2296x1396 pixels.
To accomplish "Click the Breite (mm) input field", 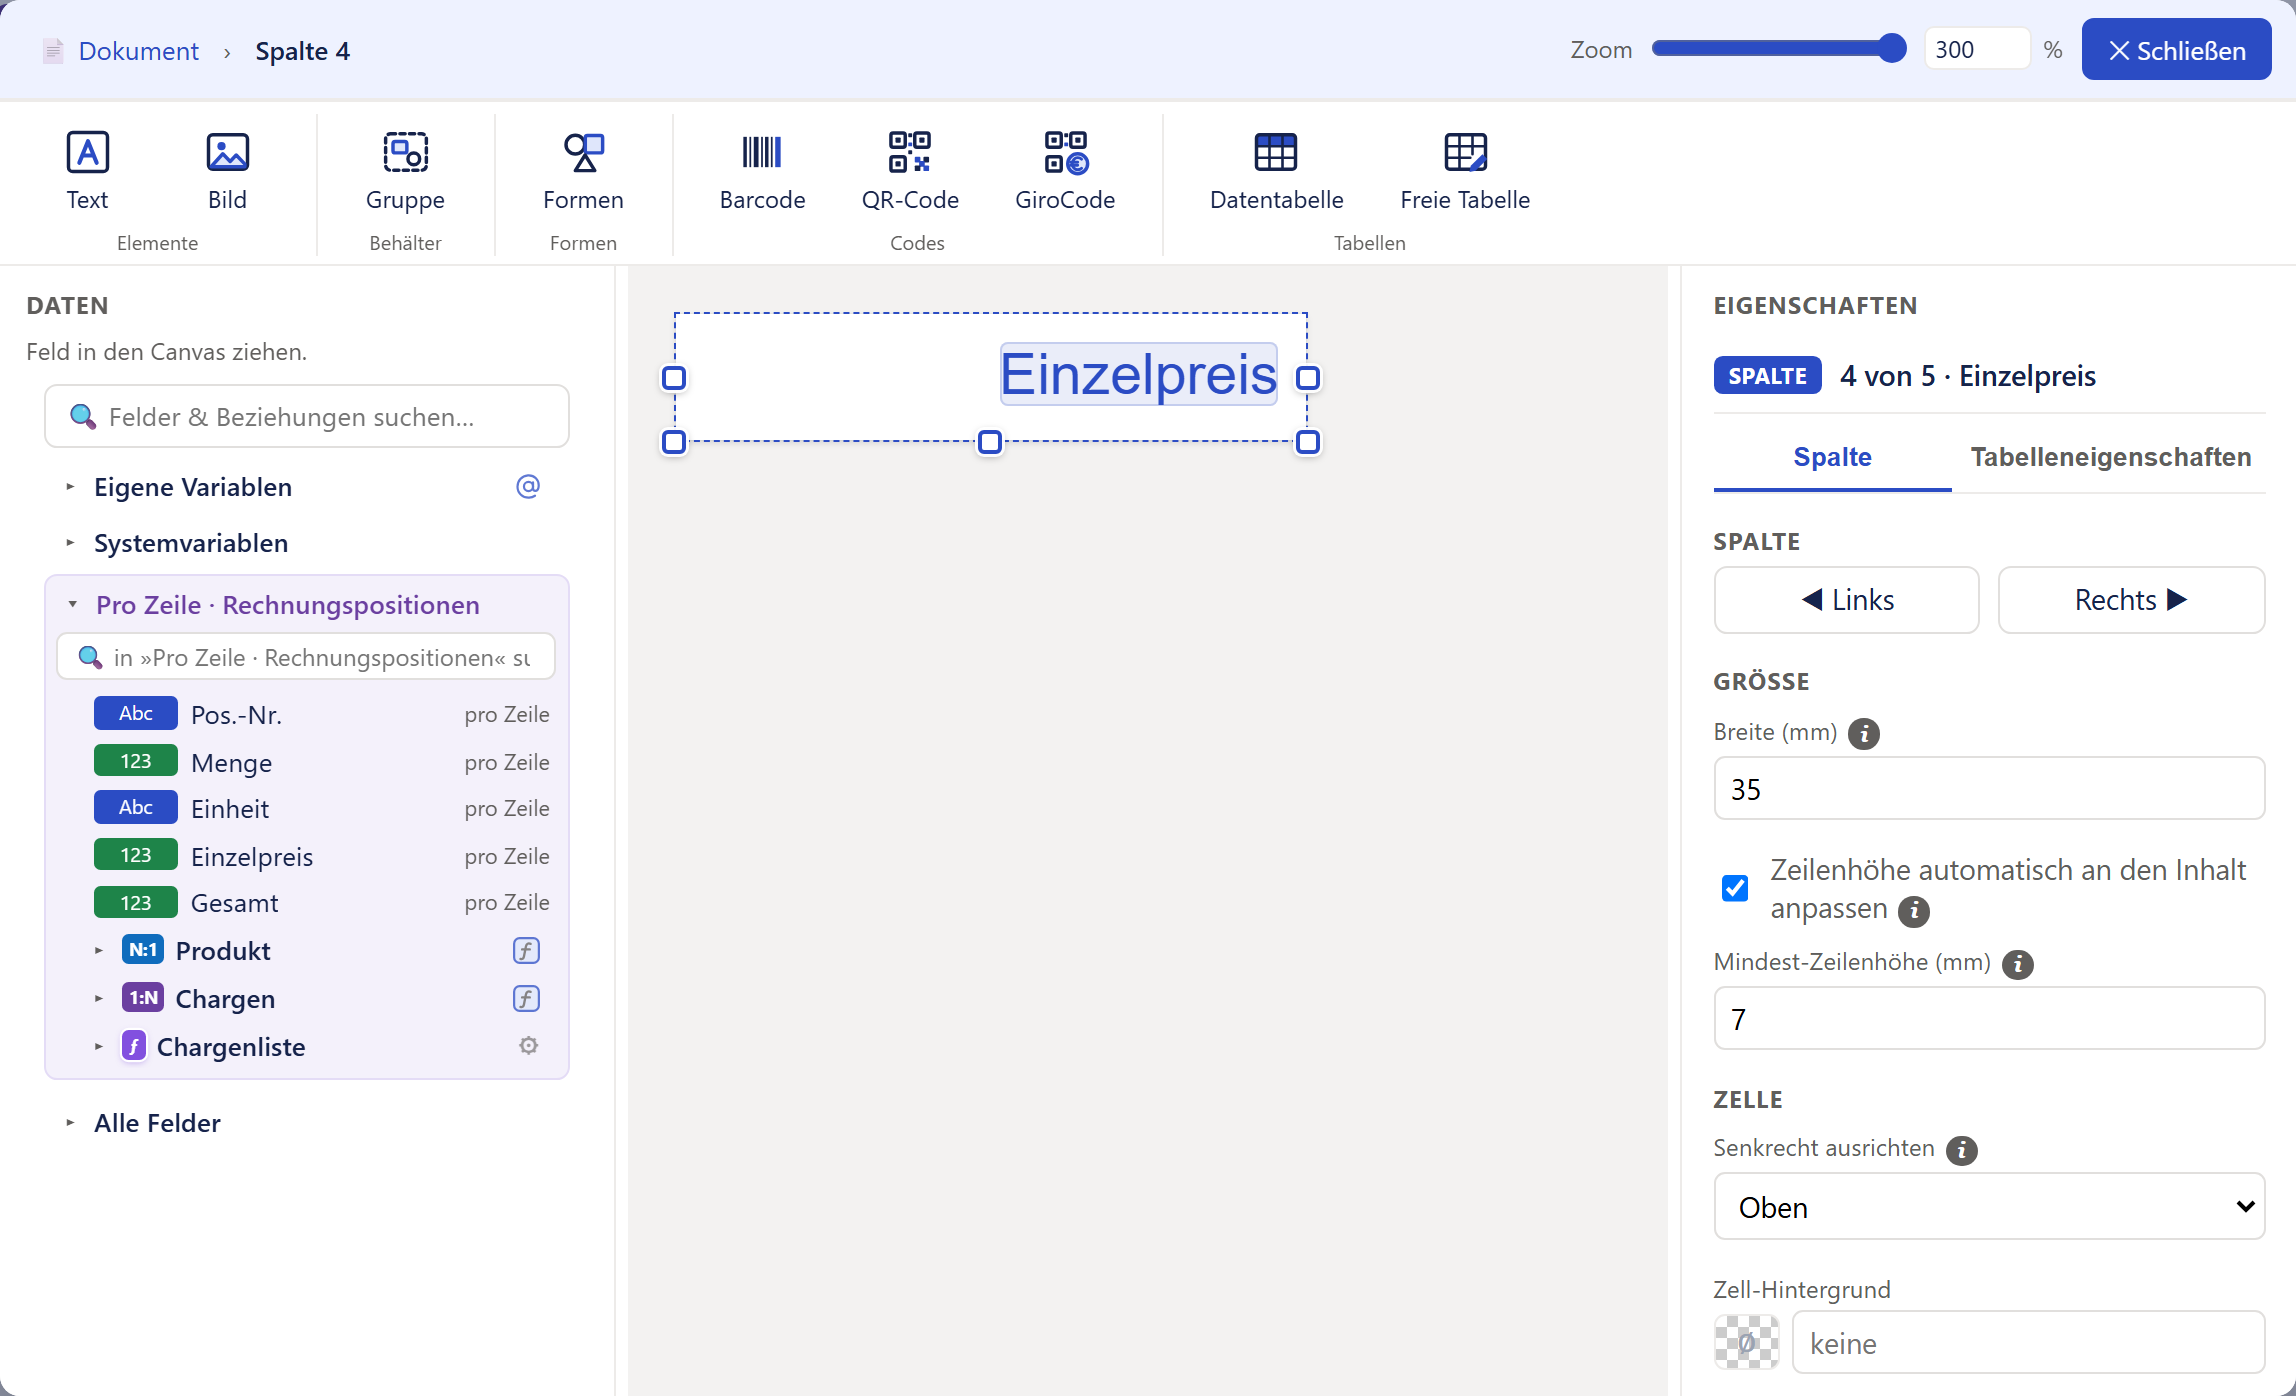I will click(x=1989, y=789).
